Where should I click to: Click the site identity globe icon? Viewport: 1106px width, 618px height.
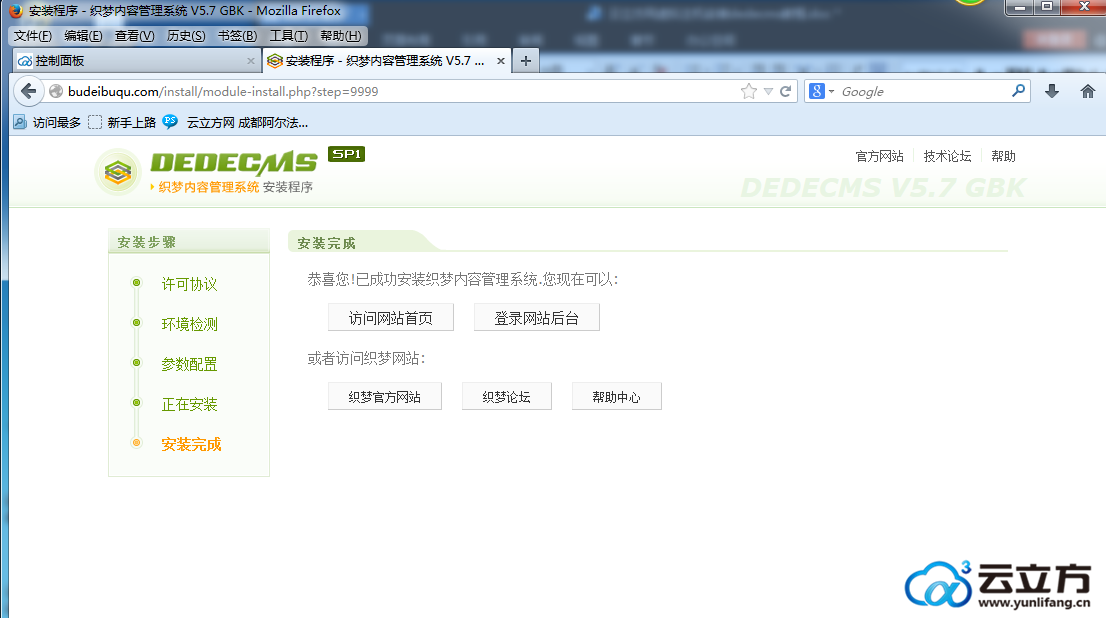tap(56, 91)
